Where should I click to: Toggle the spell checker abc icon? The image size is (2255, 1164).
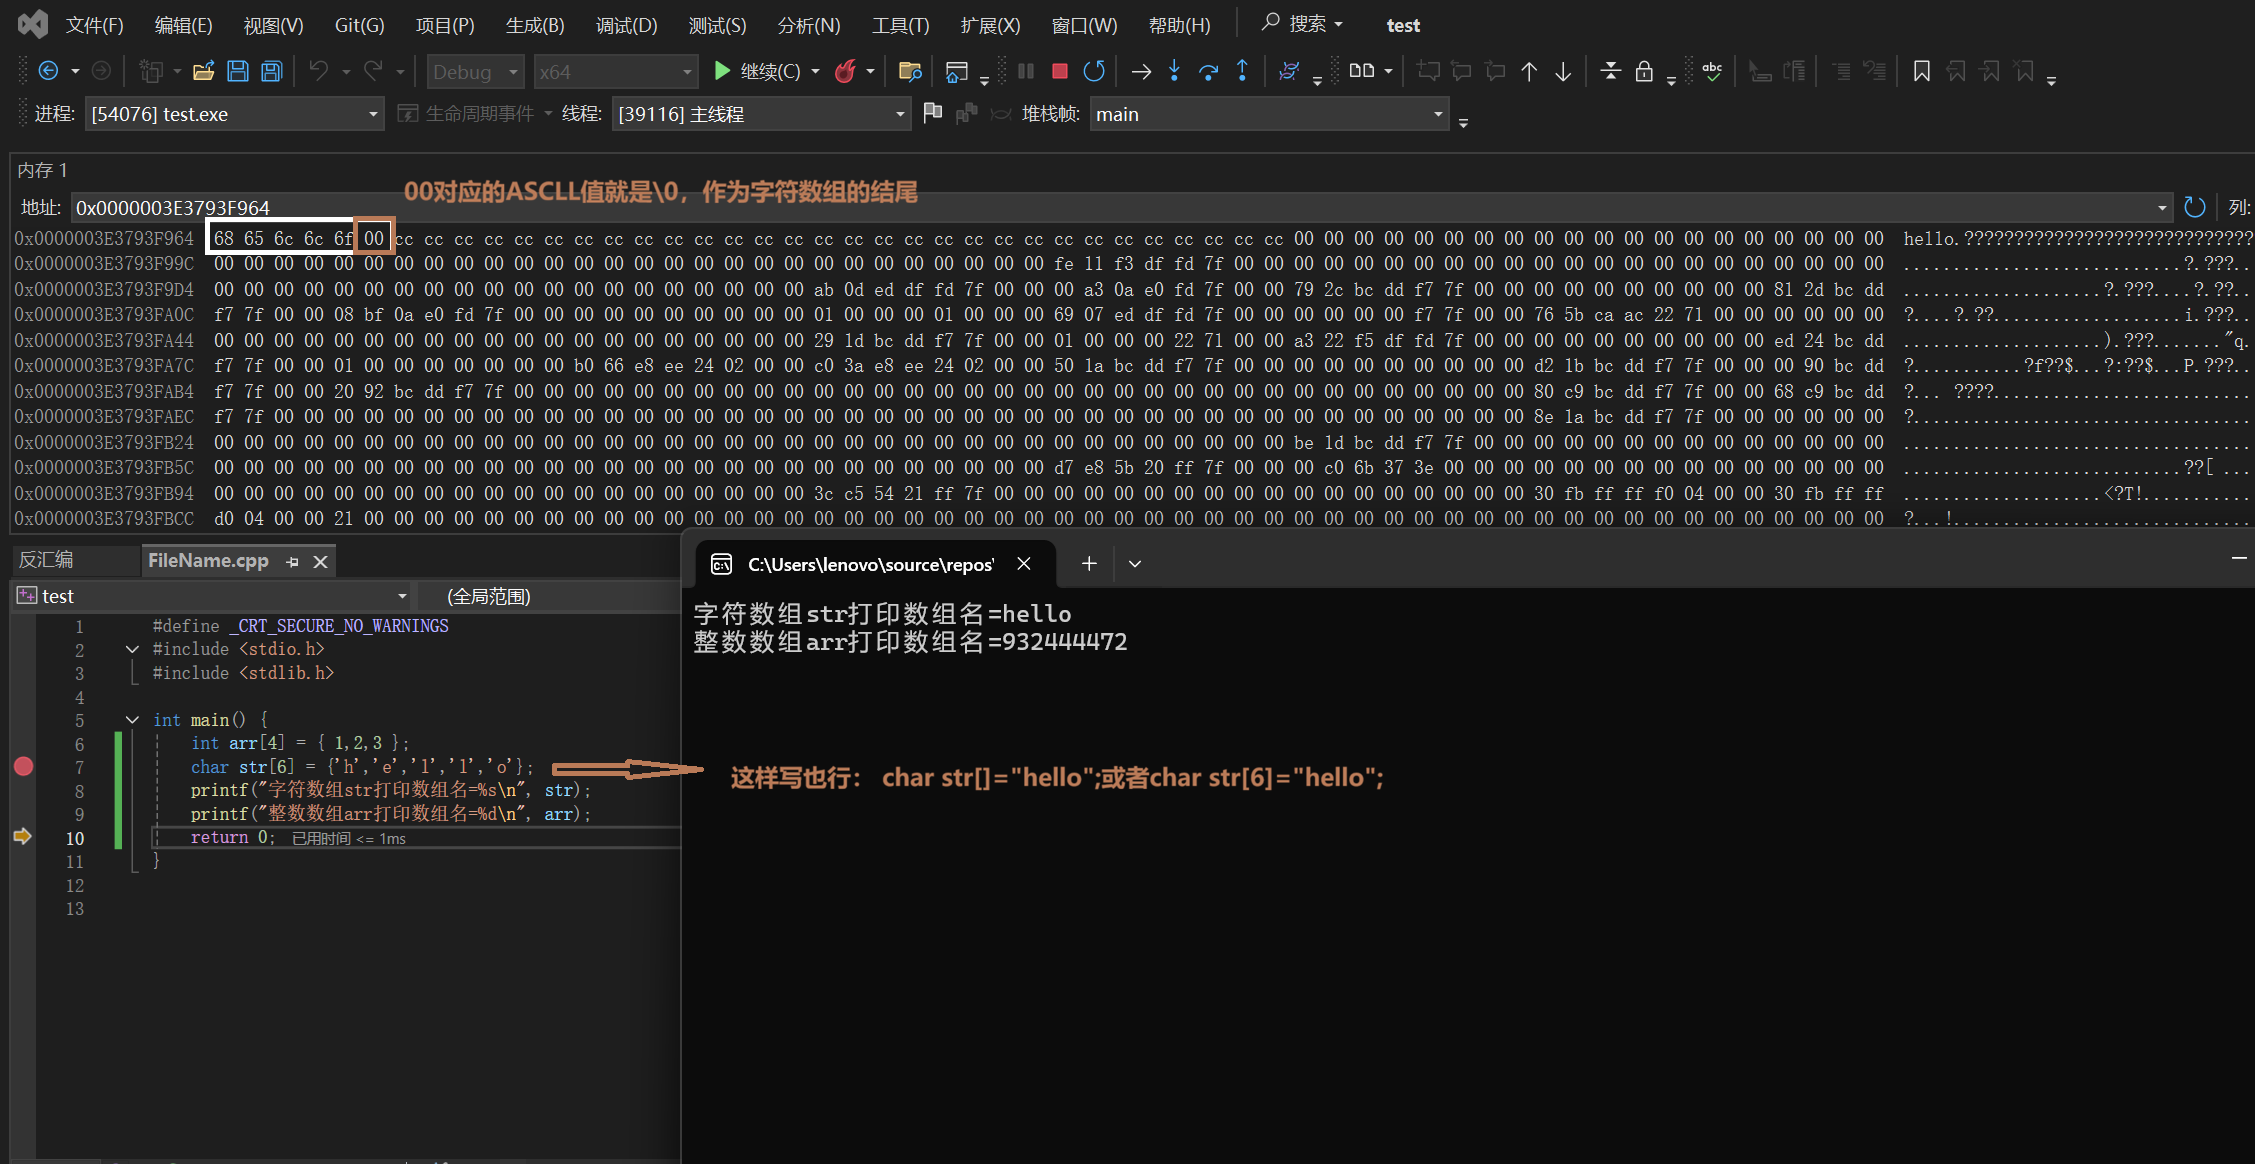[x=1712, y=71]
